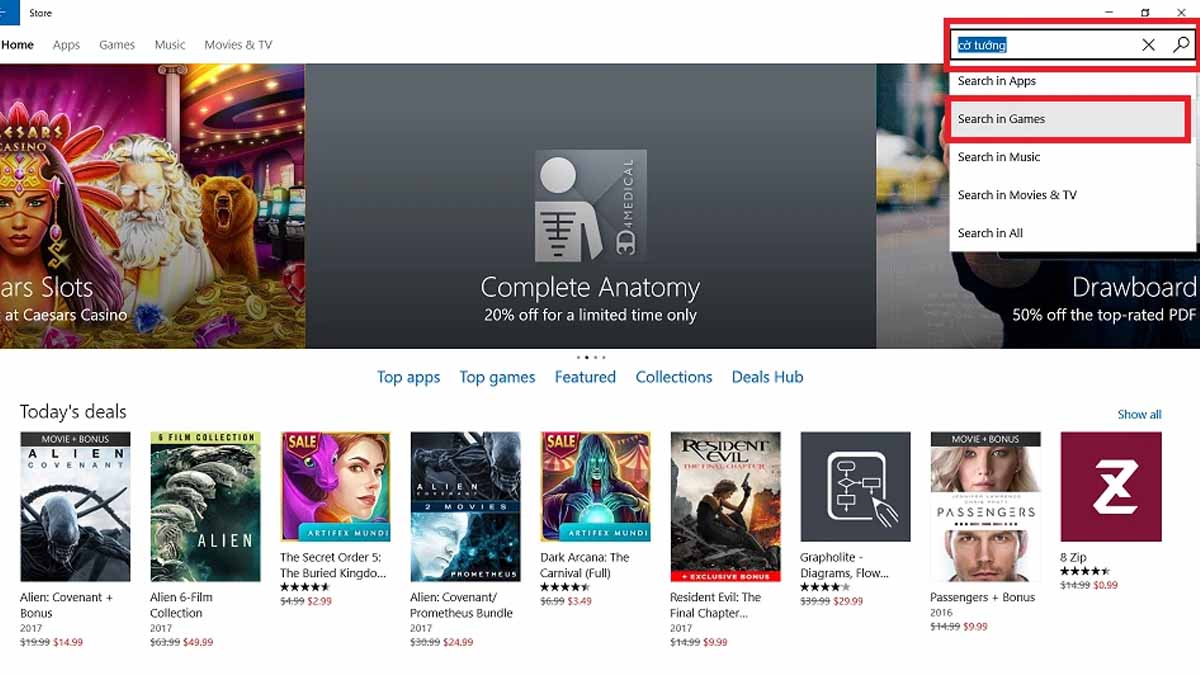Click the back arrow in the title bar
Image resolution: width=1200 pixels, height=675 pixels.
4,13
